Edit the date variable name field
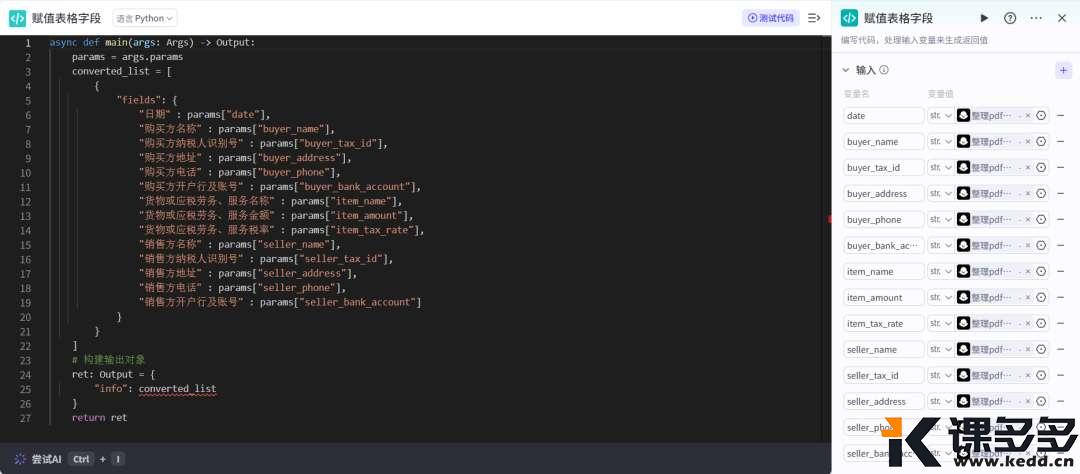 884,116
